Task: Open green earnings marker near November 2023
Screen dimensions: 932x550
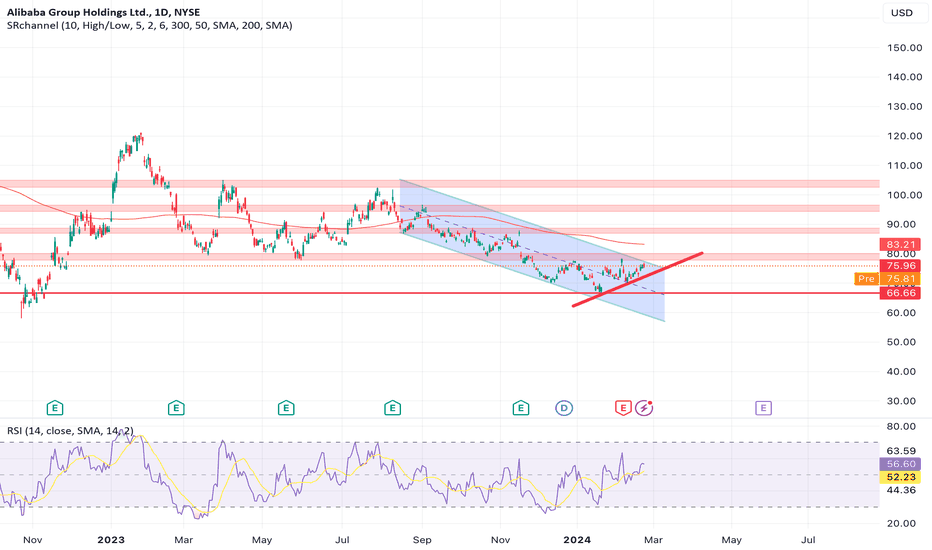Action: tap(521, 408)
